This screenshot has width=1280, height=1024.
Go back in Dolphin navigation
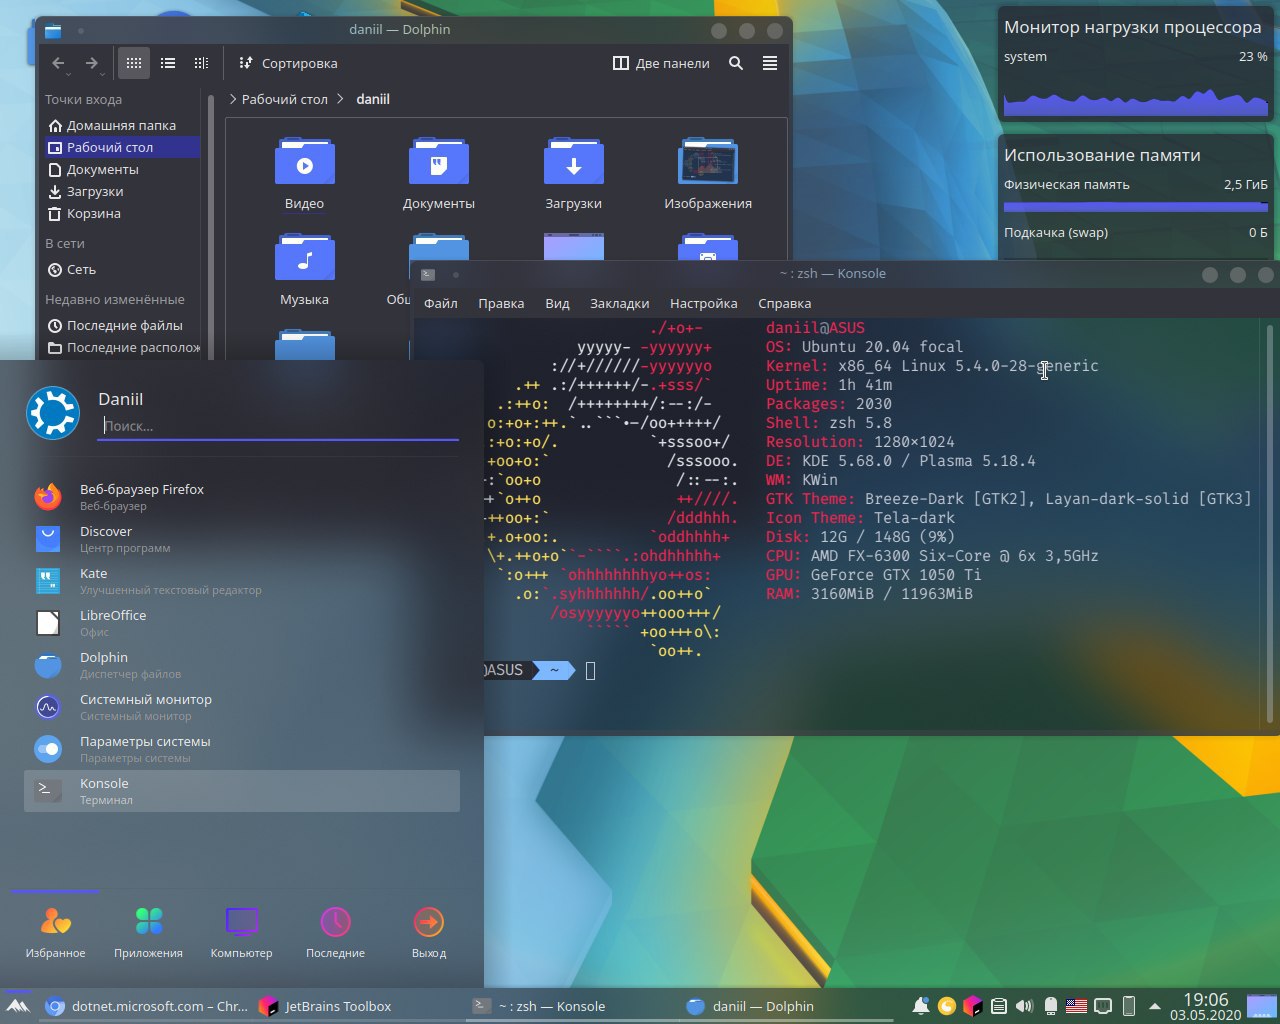click(x=58, y=63)
